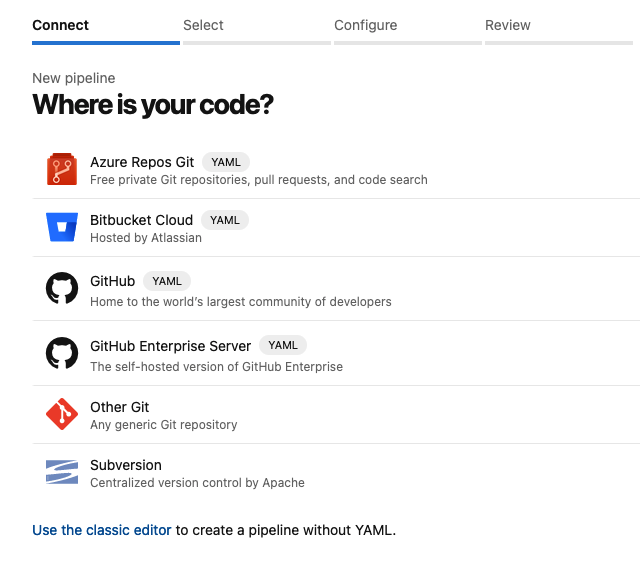The image size is (640, 564).
Task: Click the YAML badge next to Bitbucket Cloud
Action: click(x=224, y=220)
